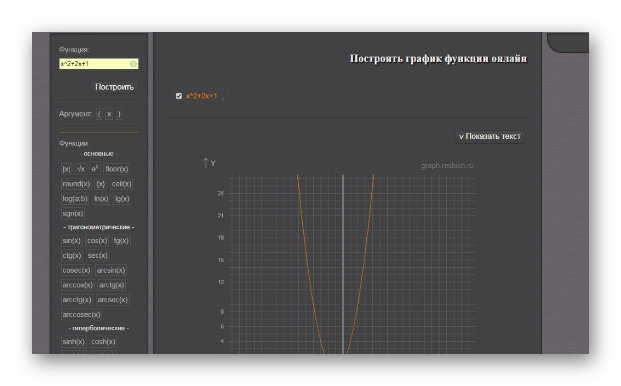Insert the arcsin(x) function
This screenshot has height=386, width=621.
pos(111,270)
